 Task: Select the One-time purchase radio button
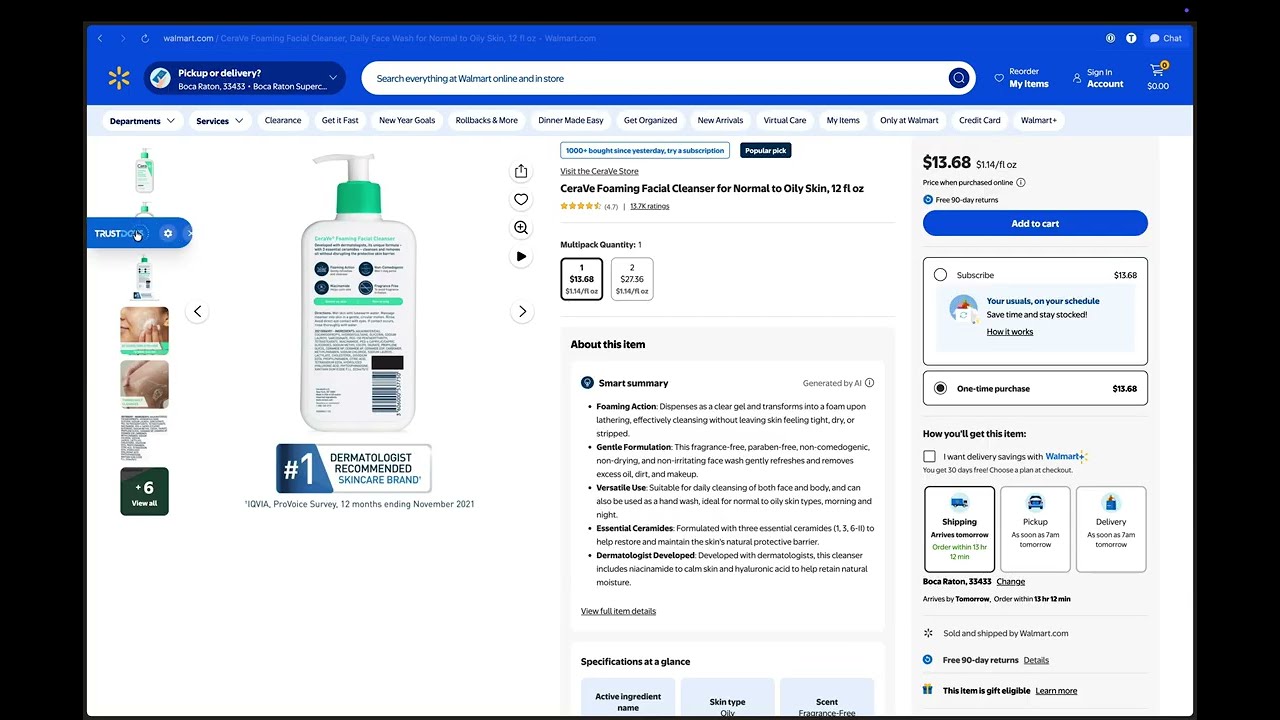(x=940, y=388)
